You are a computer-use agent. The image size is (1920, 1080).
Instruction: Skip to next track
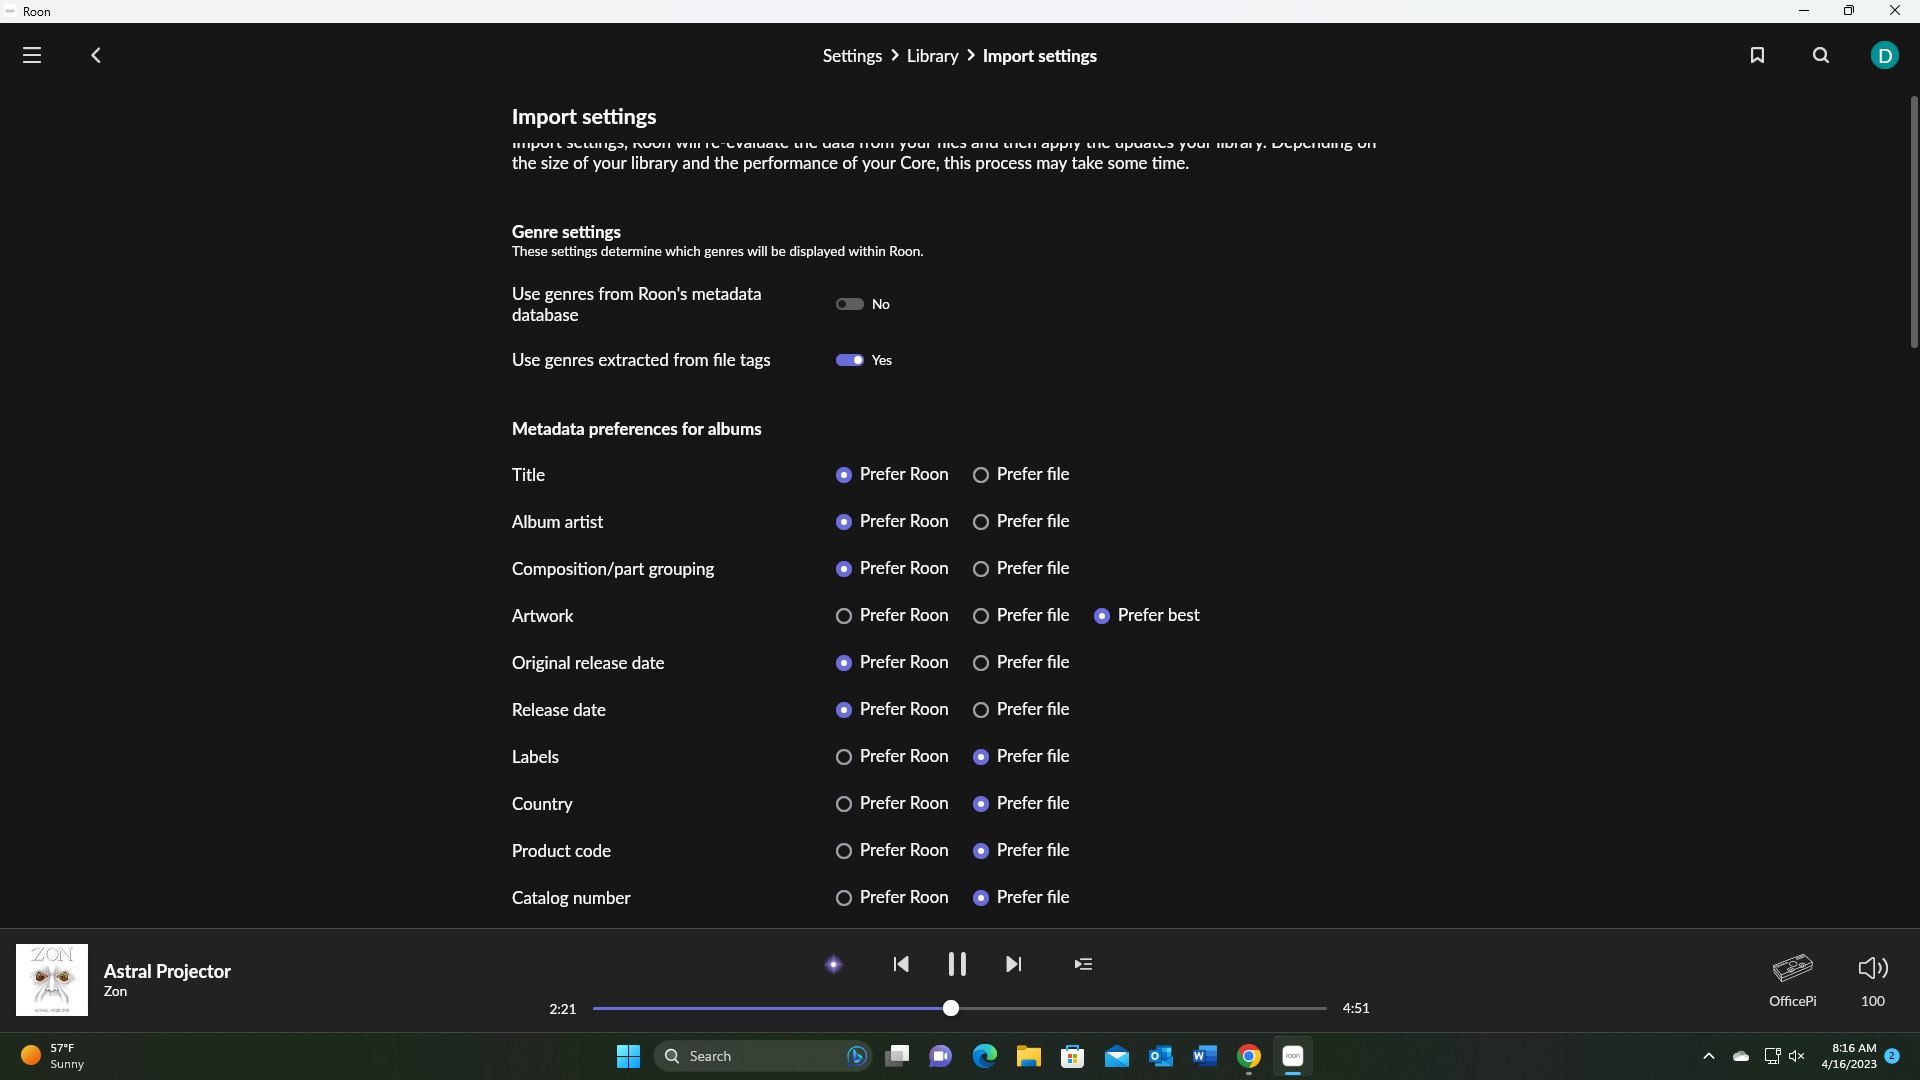[x=1013, y=964]
